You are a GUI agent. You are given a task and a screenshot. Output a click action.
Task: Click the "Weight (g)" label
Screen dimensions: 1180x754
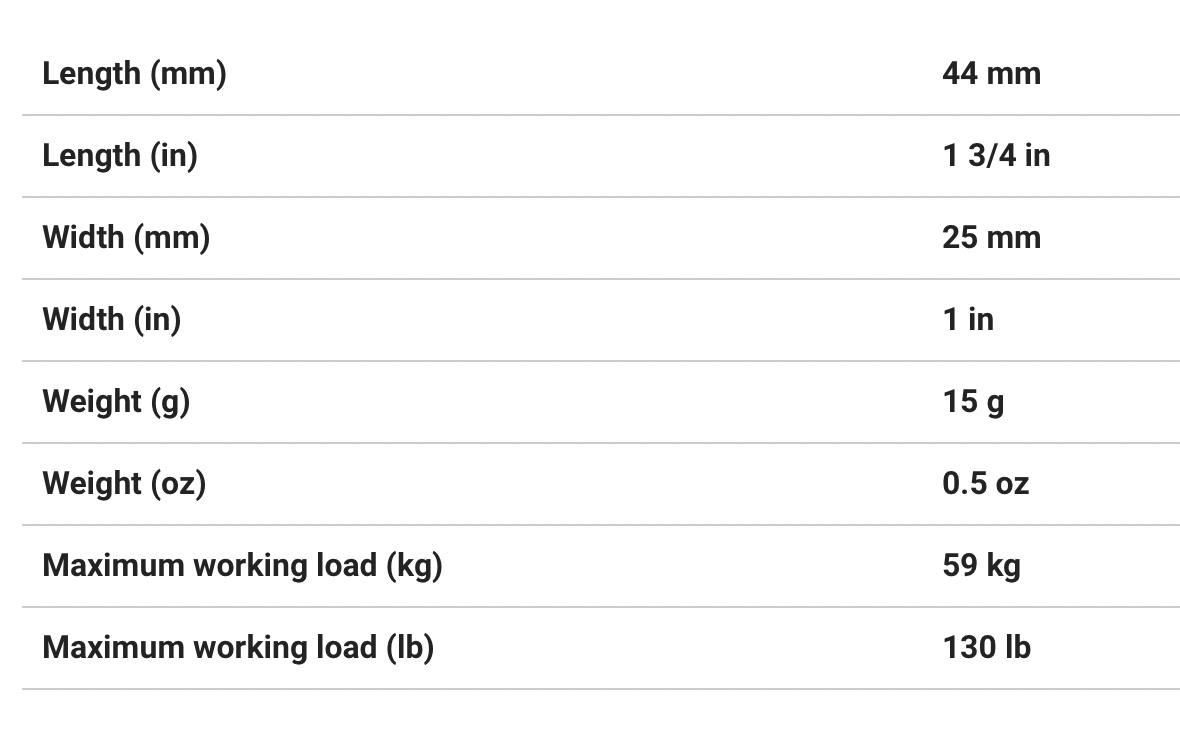click(x=116, y=401)
